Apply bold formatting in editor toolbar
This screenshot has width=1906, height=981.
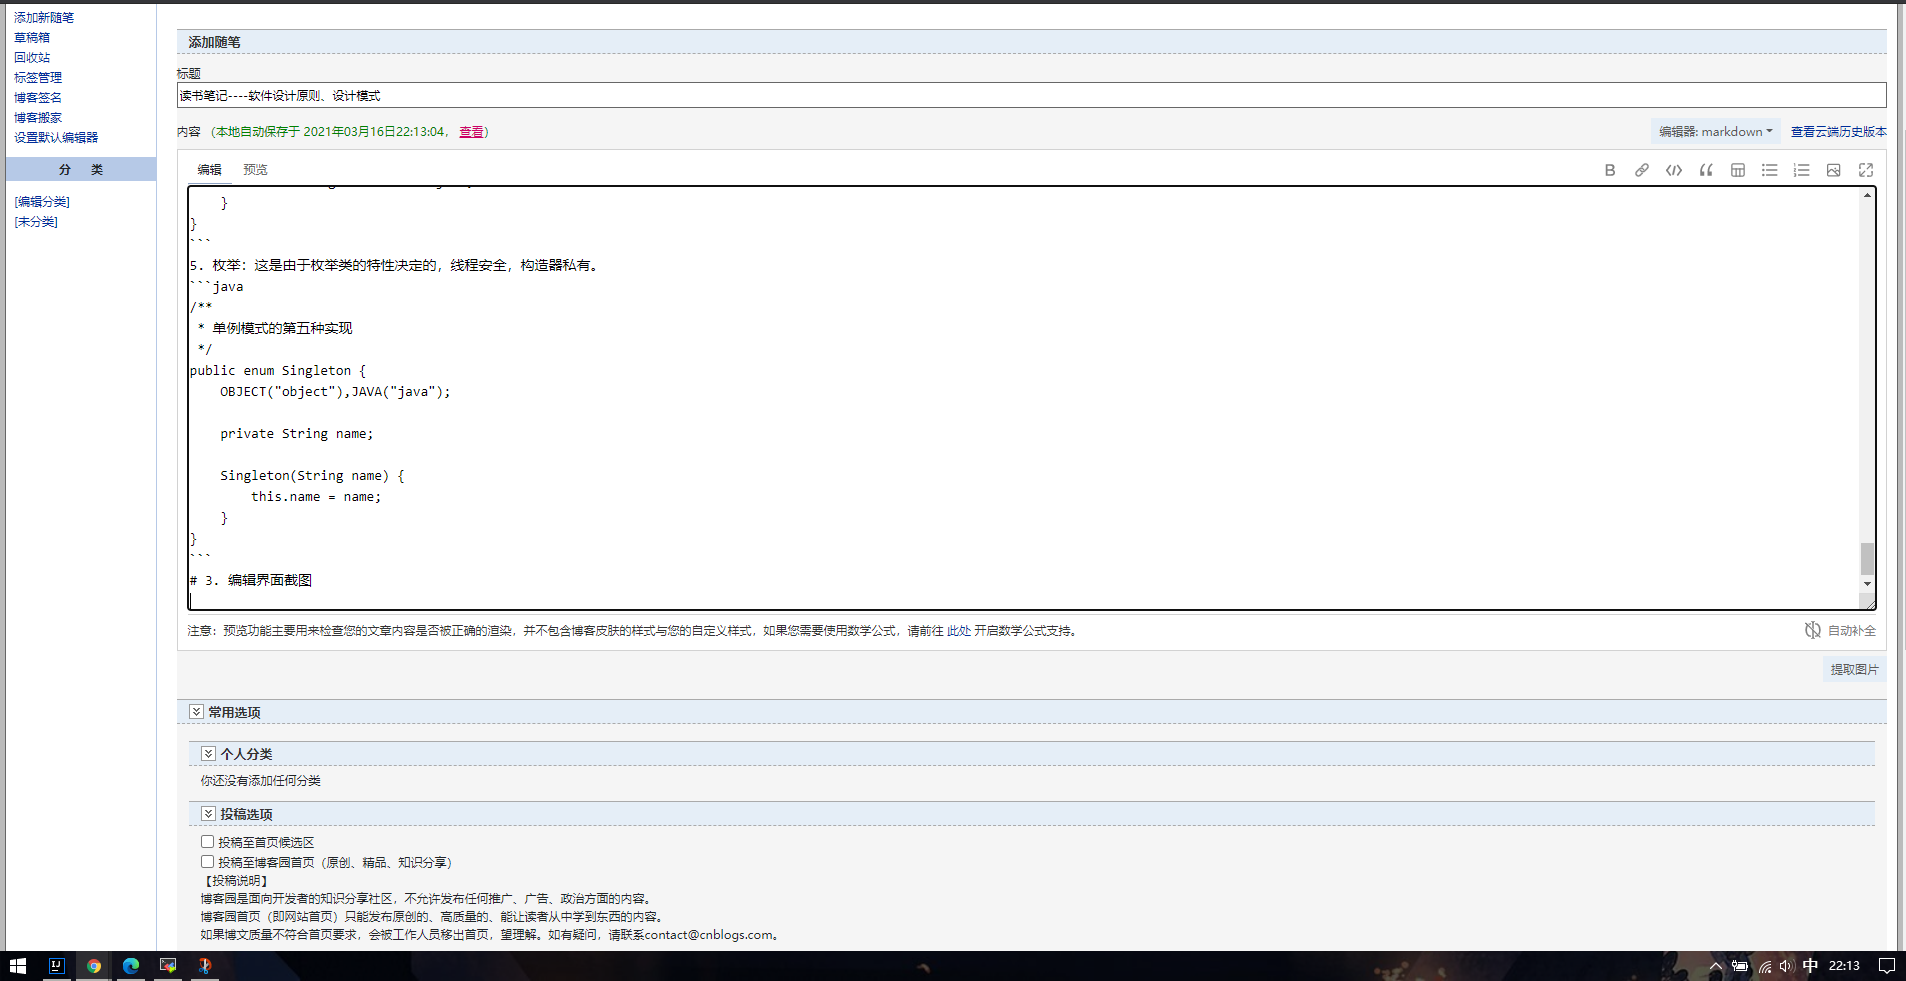click(x=1610, y=170)
